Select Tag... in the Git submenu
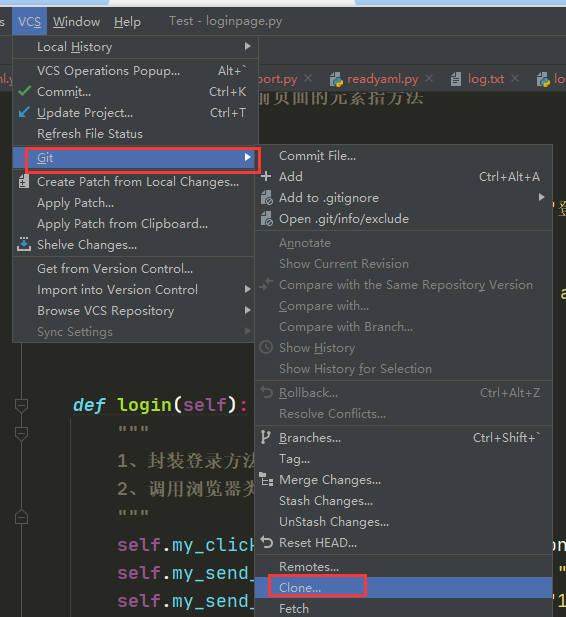 coord(404,459)
